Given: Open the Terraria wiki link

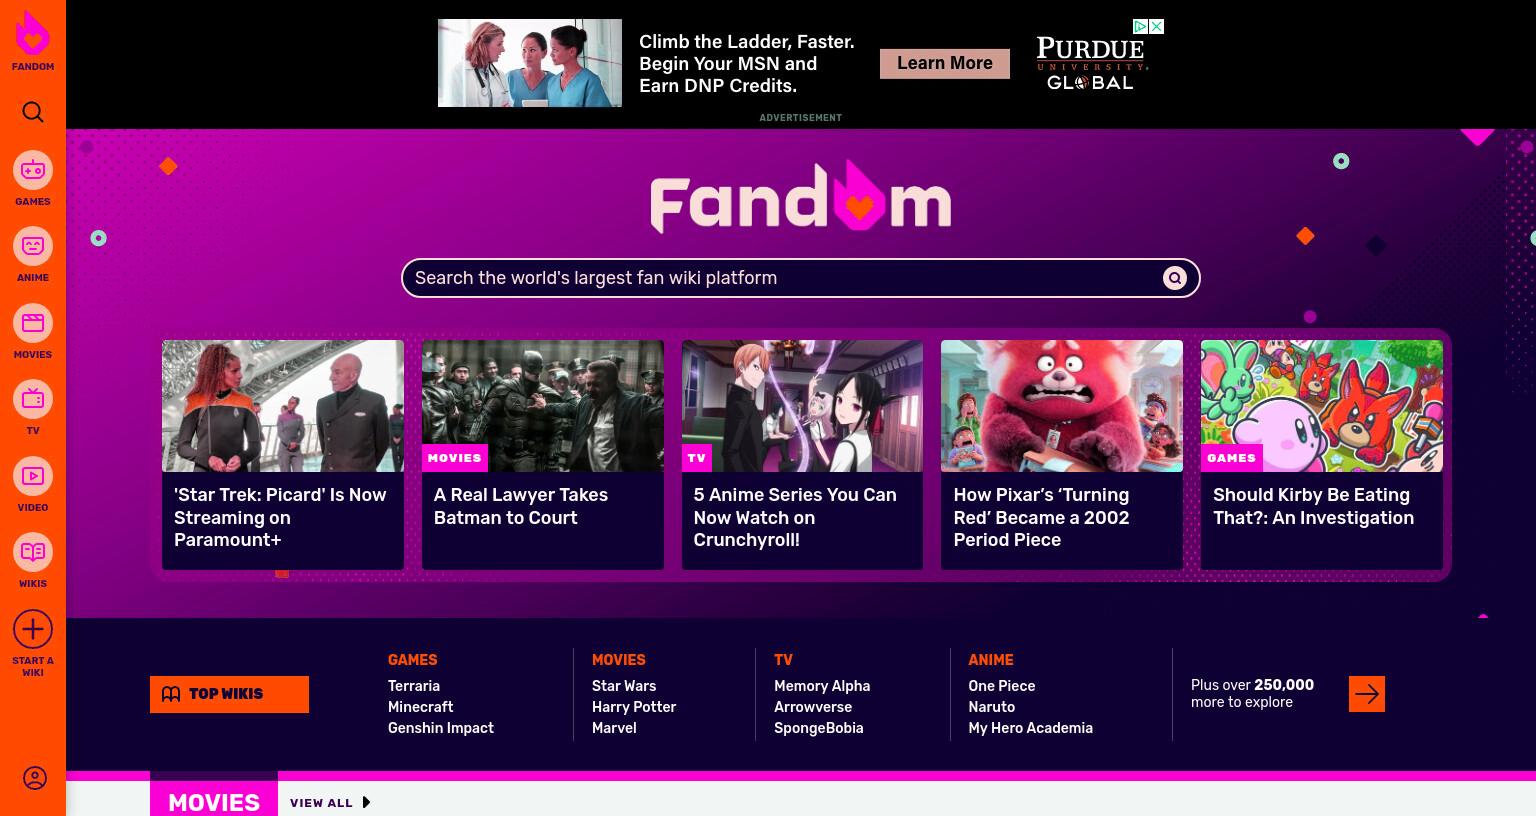Looking at the screenshot, I should (x=414, y=686).
